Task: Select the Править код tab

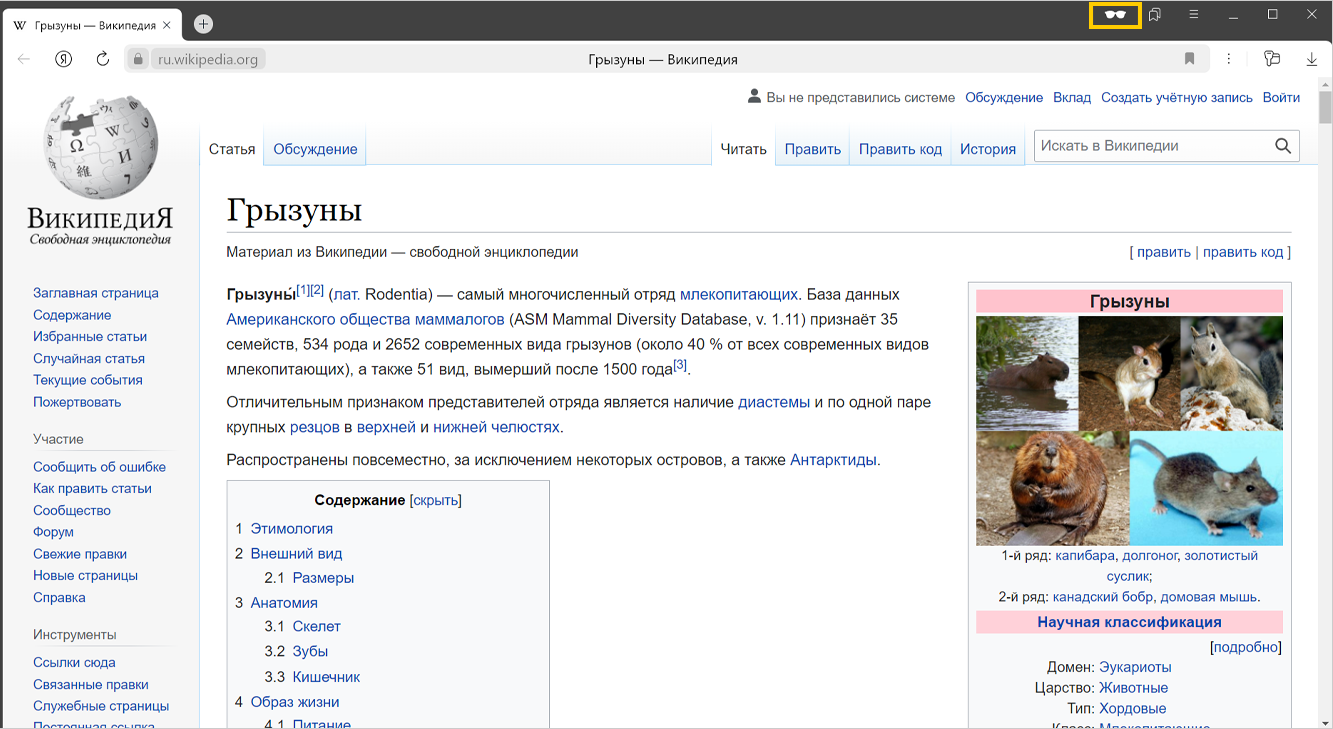Action: (900, 149)
